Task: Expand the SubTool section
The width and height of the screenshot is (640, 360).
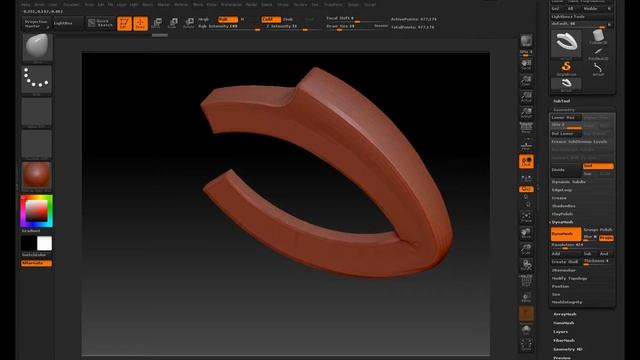Action: coord(562,101)
